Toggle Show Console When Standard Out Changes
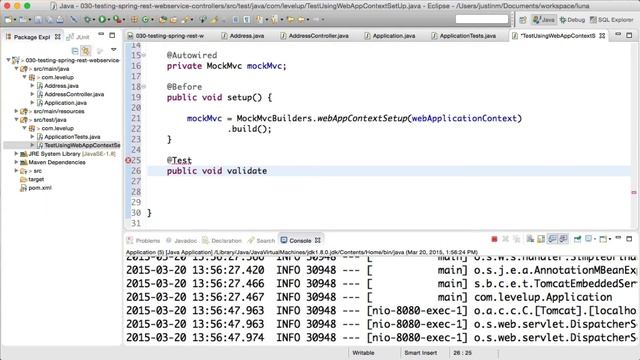 (552, 239)
